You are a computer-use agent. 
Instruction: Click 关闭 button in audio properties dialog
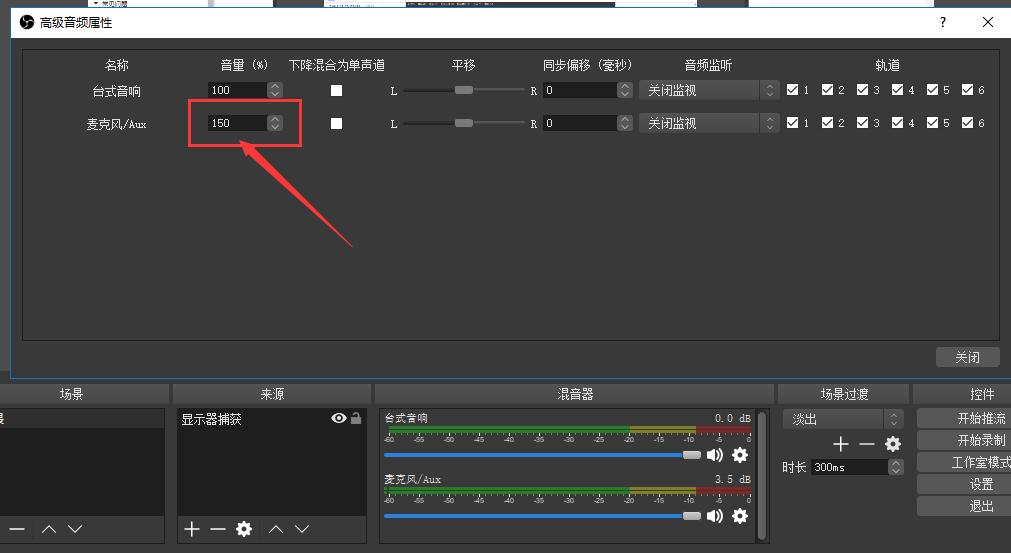click(967, 357)
